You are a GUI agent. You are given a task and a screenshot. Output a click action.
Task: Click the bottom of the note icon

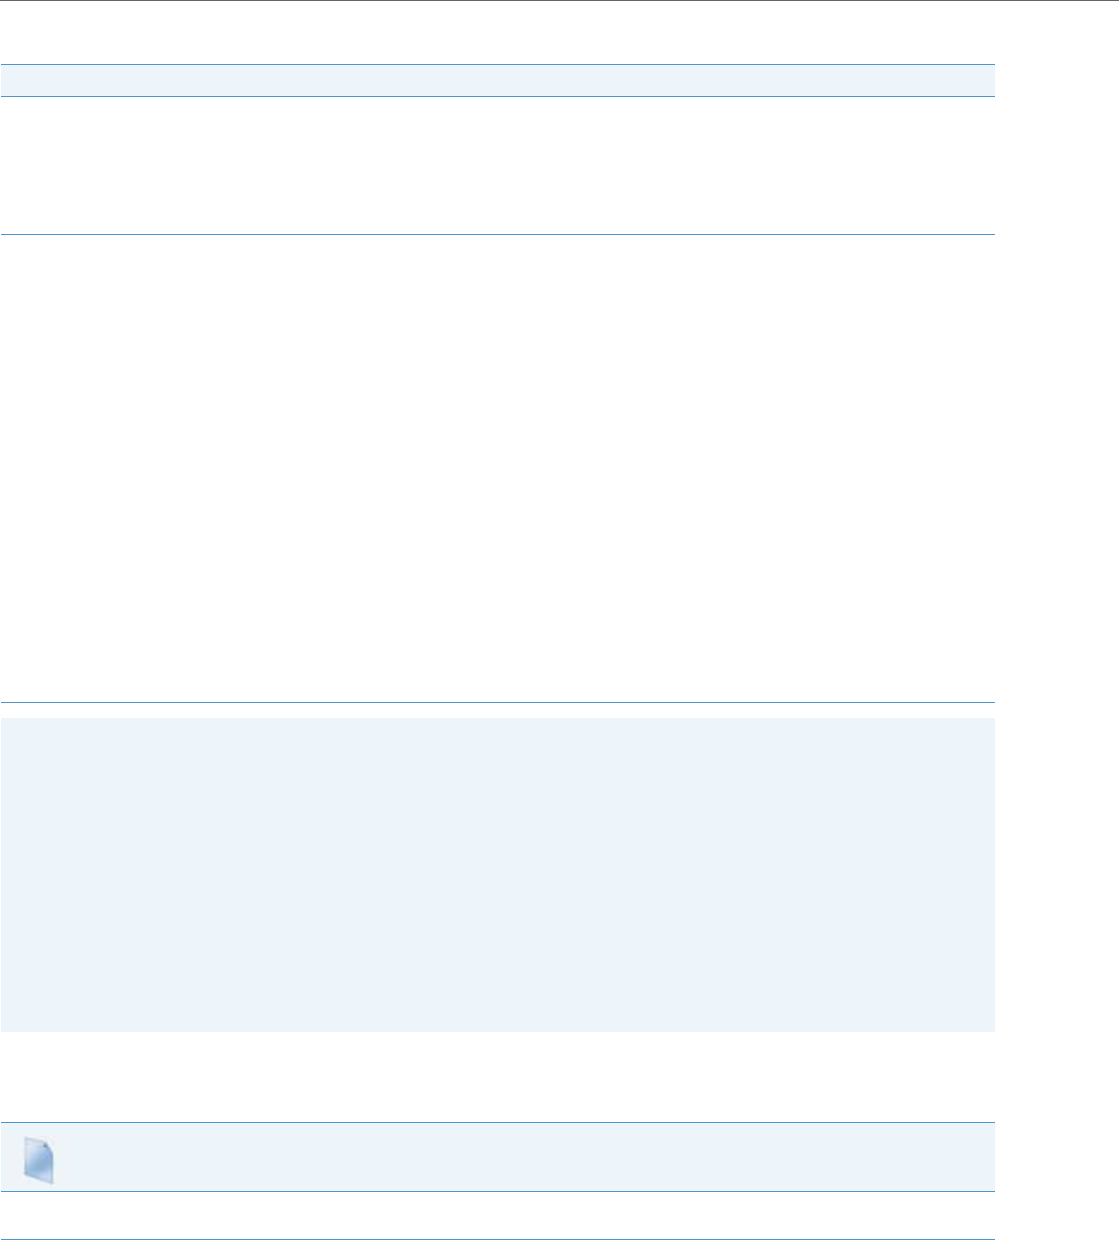pyautogui.click(x=39, y=1181)
